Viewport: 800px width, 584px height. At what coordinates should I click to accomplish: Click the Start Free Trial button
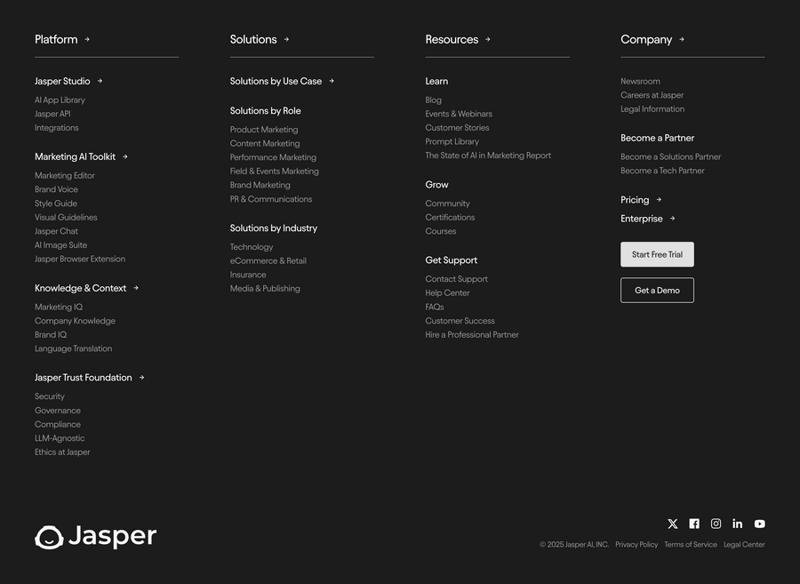[x=656, y=254]
